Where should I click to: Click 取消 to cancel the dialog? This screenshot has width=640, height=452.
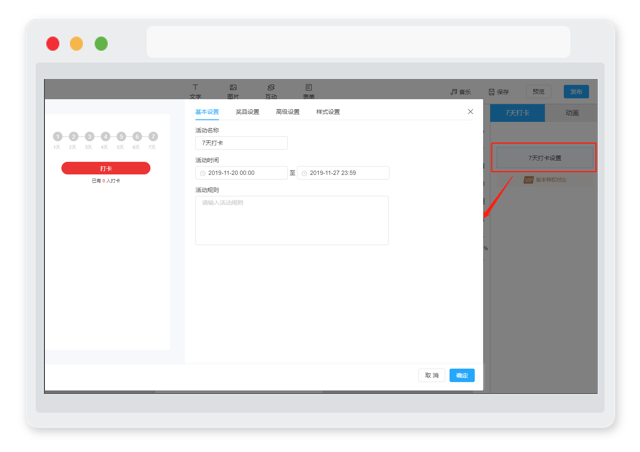coord(431,375)
